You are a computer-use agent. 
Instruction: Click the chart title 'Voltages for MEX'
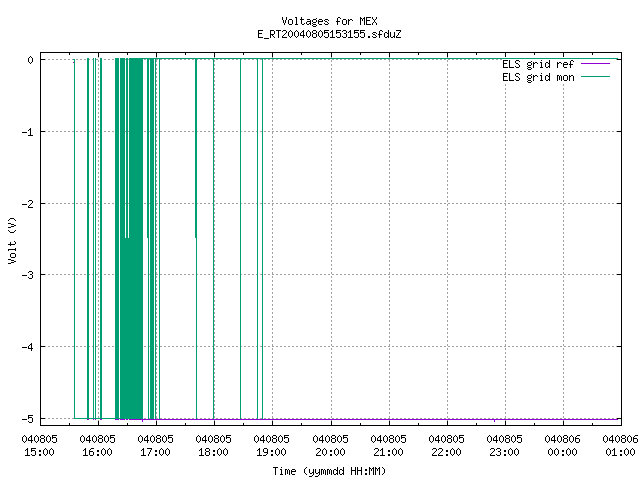tap(329, 21)
